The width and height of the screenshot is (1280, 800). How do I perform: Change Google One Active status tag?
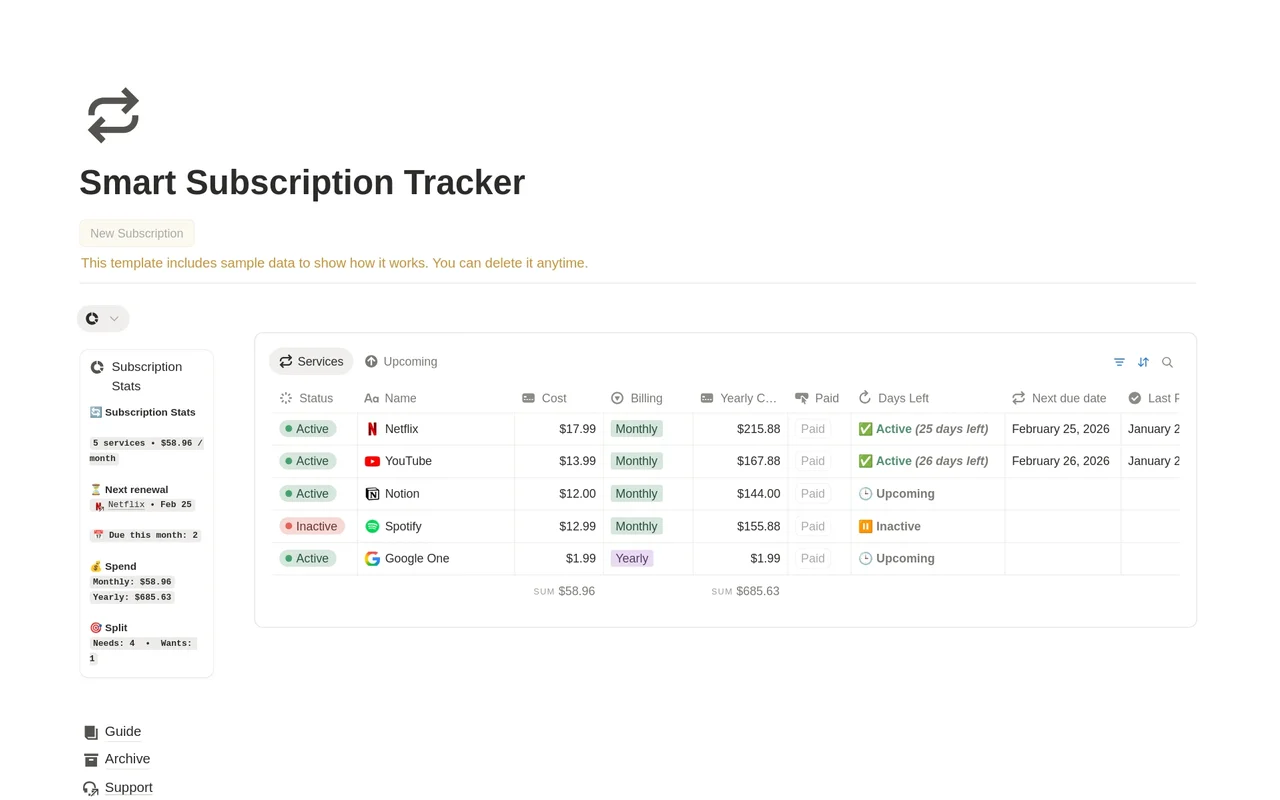(x=307, y=559)
